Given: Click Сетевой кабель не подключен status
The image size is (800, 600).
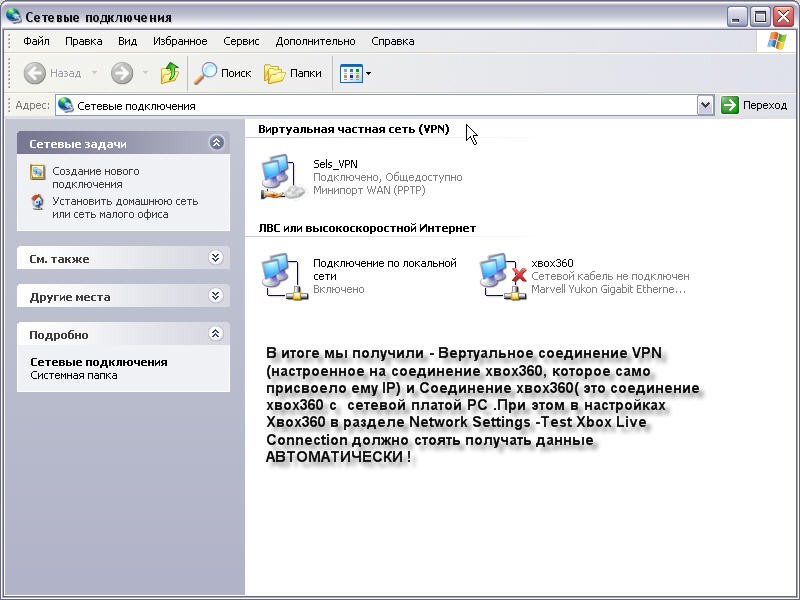Looking at the screenshot, I should (x=610, y=276).
